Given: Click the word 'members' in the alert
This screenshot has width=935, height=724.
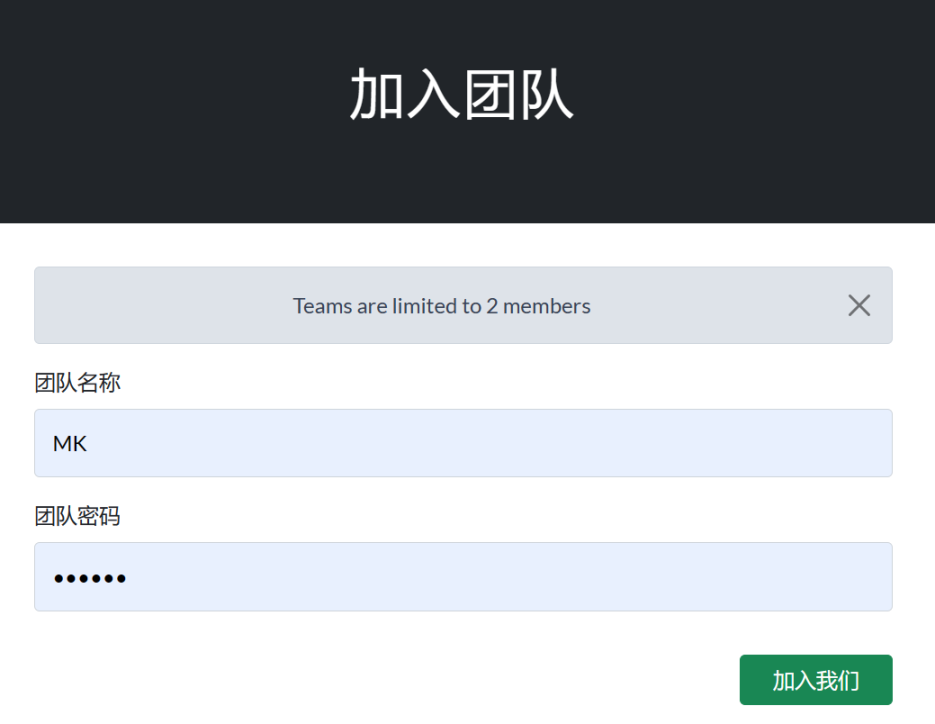Looking at the screenshot, I should click(546, 306).
